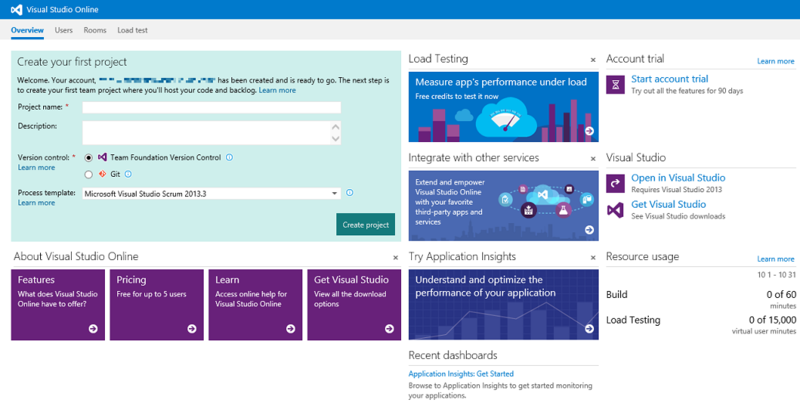The height and width of the screenshot is (406, 800).
Task: Click the Build usage '0 of 60' value
Action: [x=781, y=294]
